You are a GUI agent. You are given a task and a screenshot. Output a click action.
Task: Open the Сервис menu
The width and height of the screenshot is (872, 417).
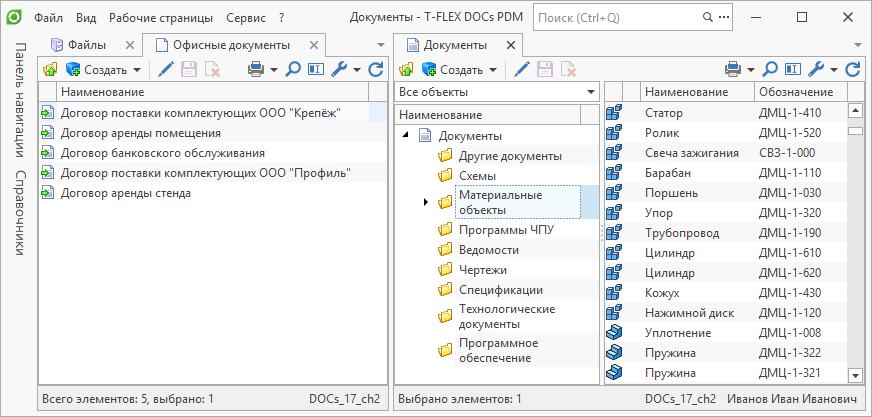[x=246, y=18]
